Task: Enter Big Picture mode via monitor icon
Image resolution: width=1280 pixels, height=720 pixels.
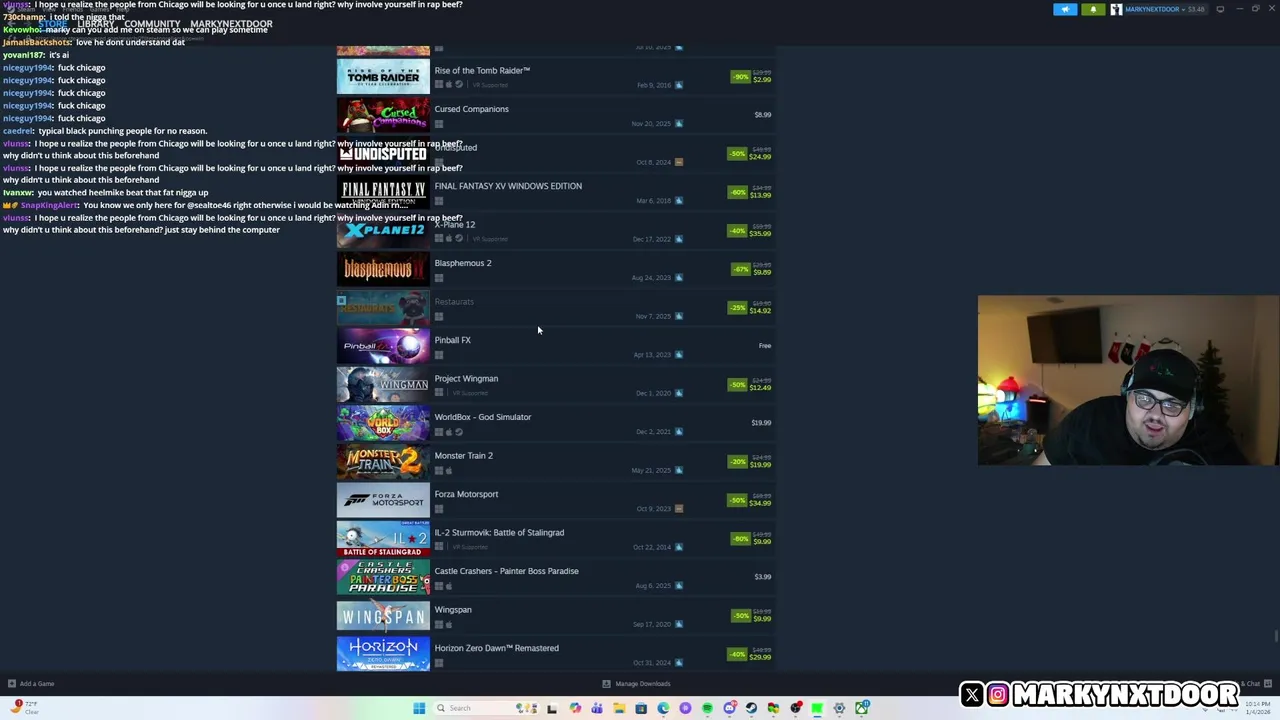Action: click(1220, 9)
